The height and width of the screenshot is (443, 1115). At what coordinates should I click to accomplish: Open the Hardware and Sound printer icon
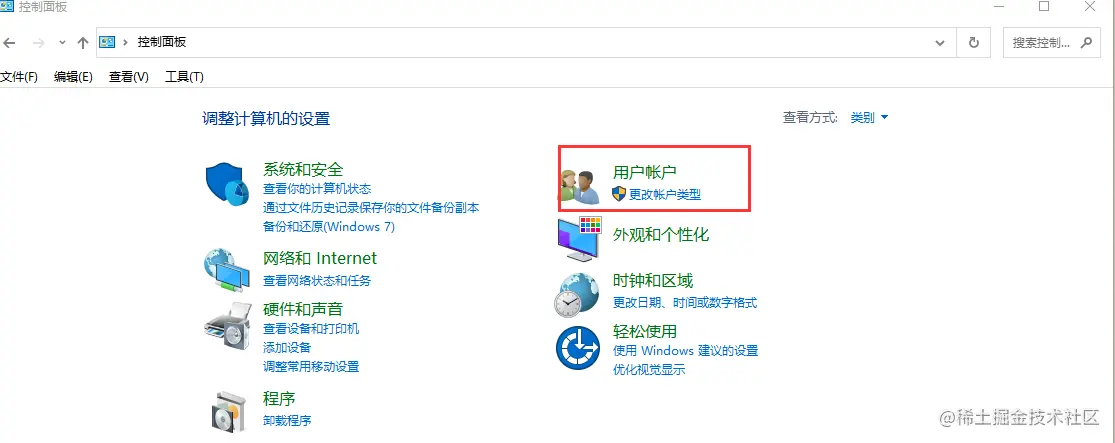coord(228,324)
